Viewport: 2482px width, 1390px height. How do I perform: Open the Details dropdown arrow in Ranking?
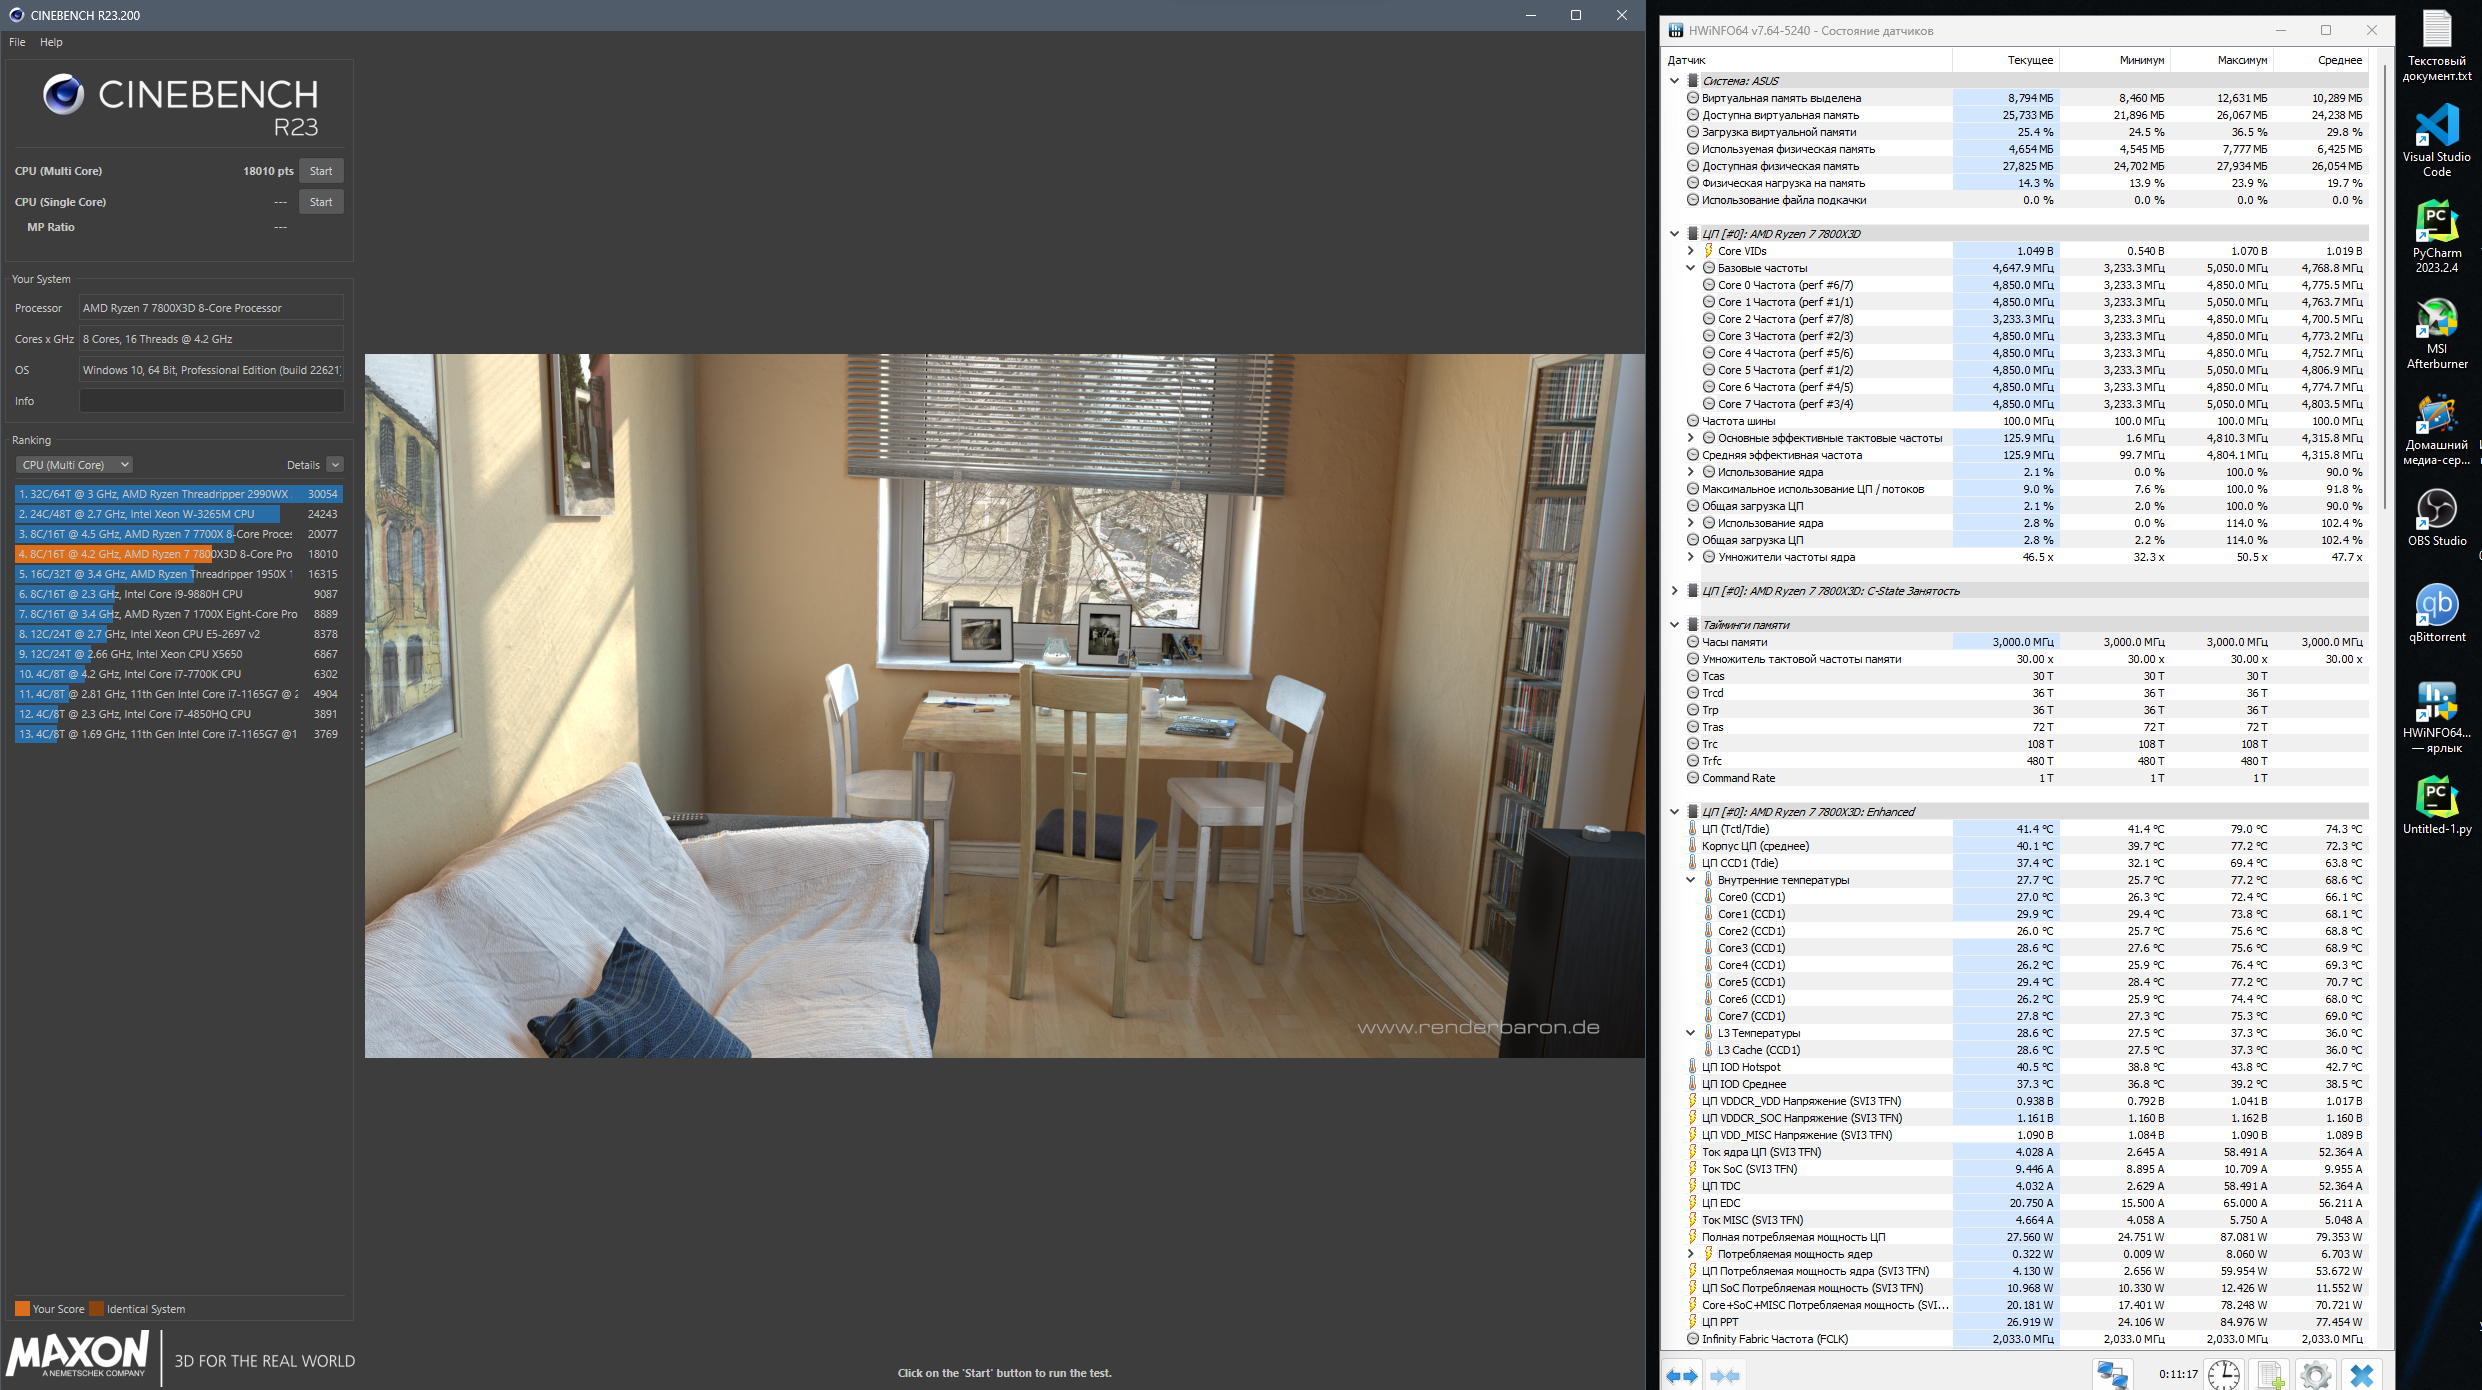(336, 465)
